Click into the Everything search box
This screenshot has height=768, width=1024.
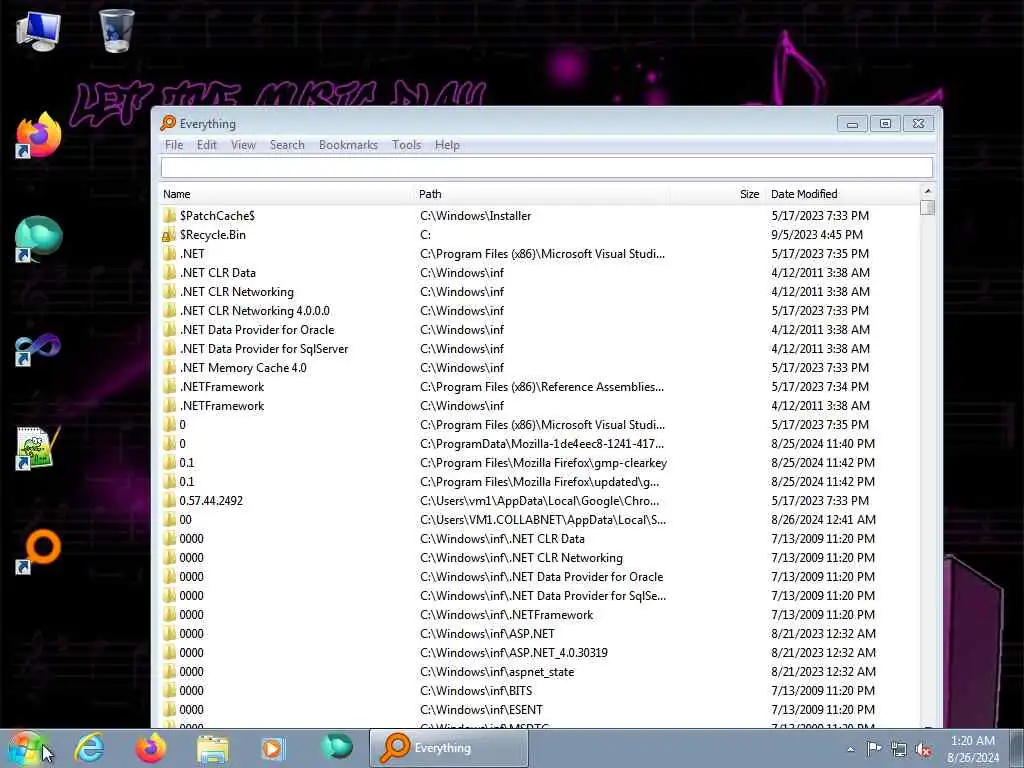[547, 168]
